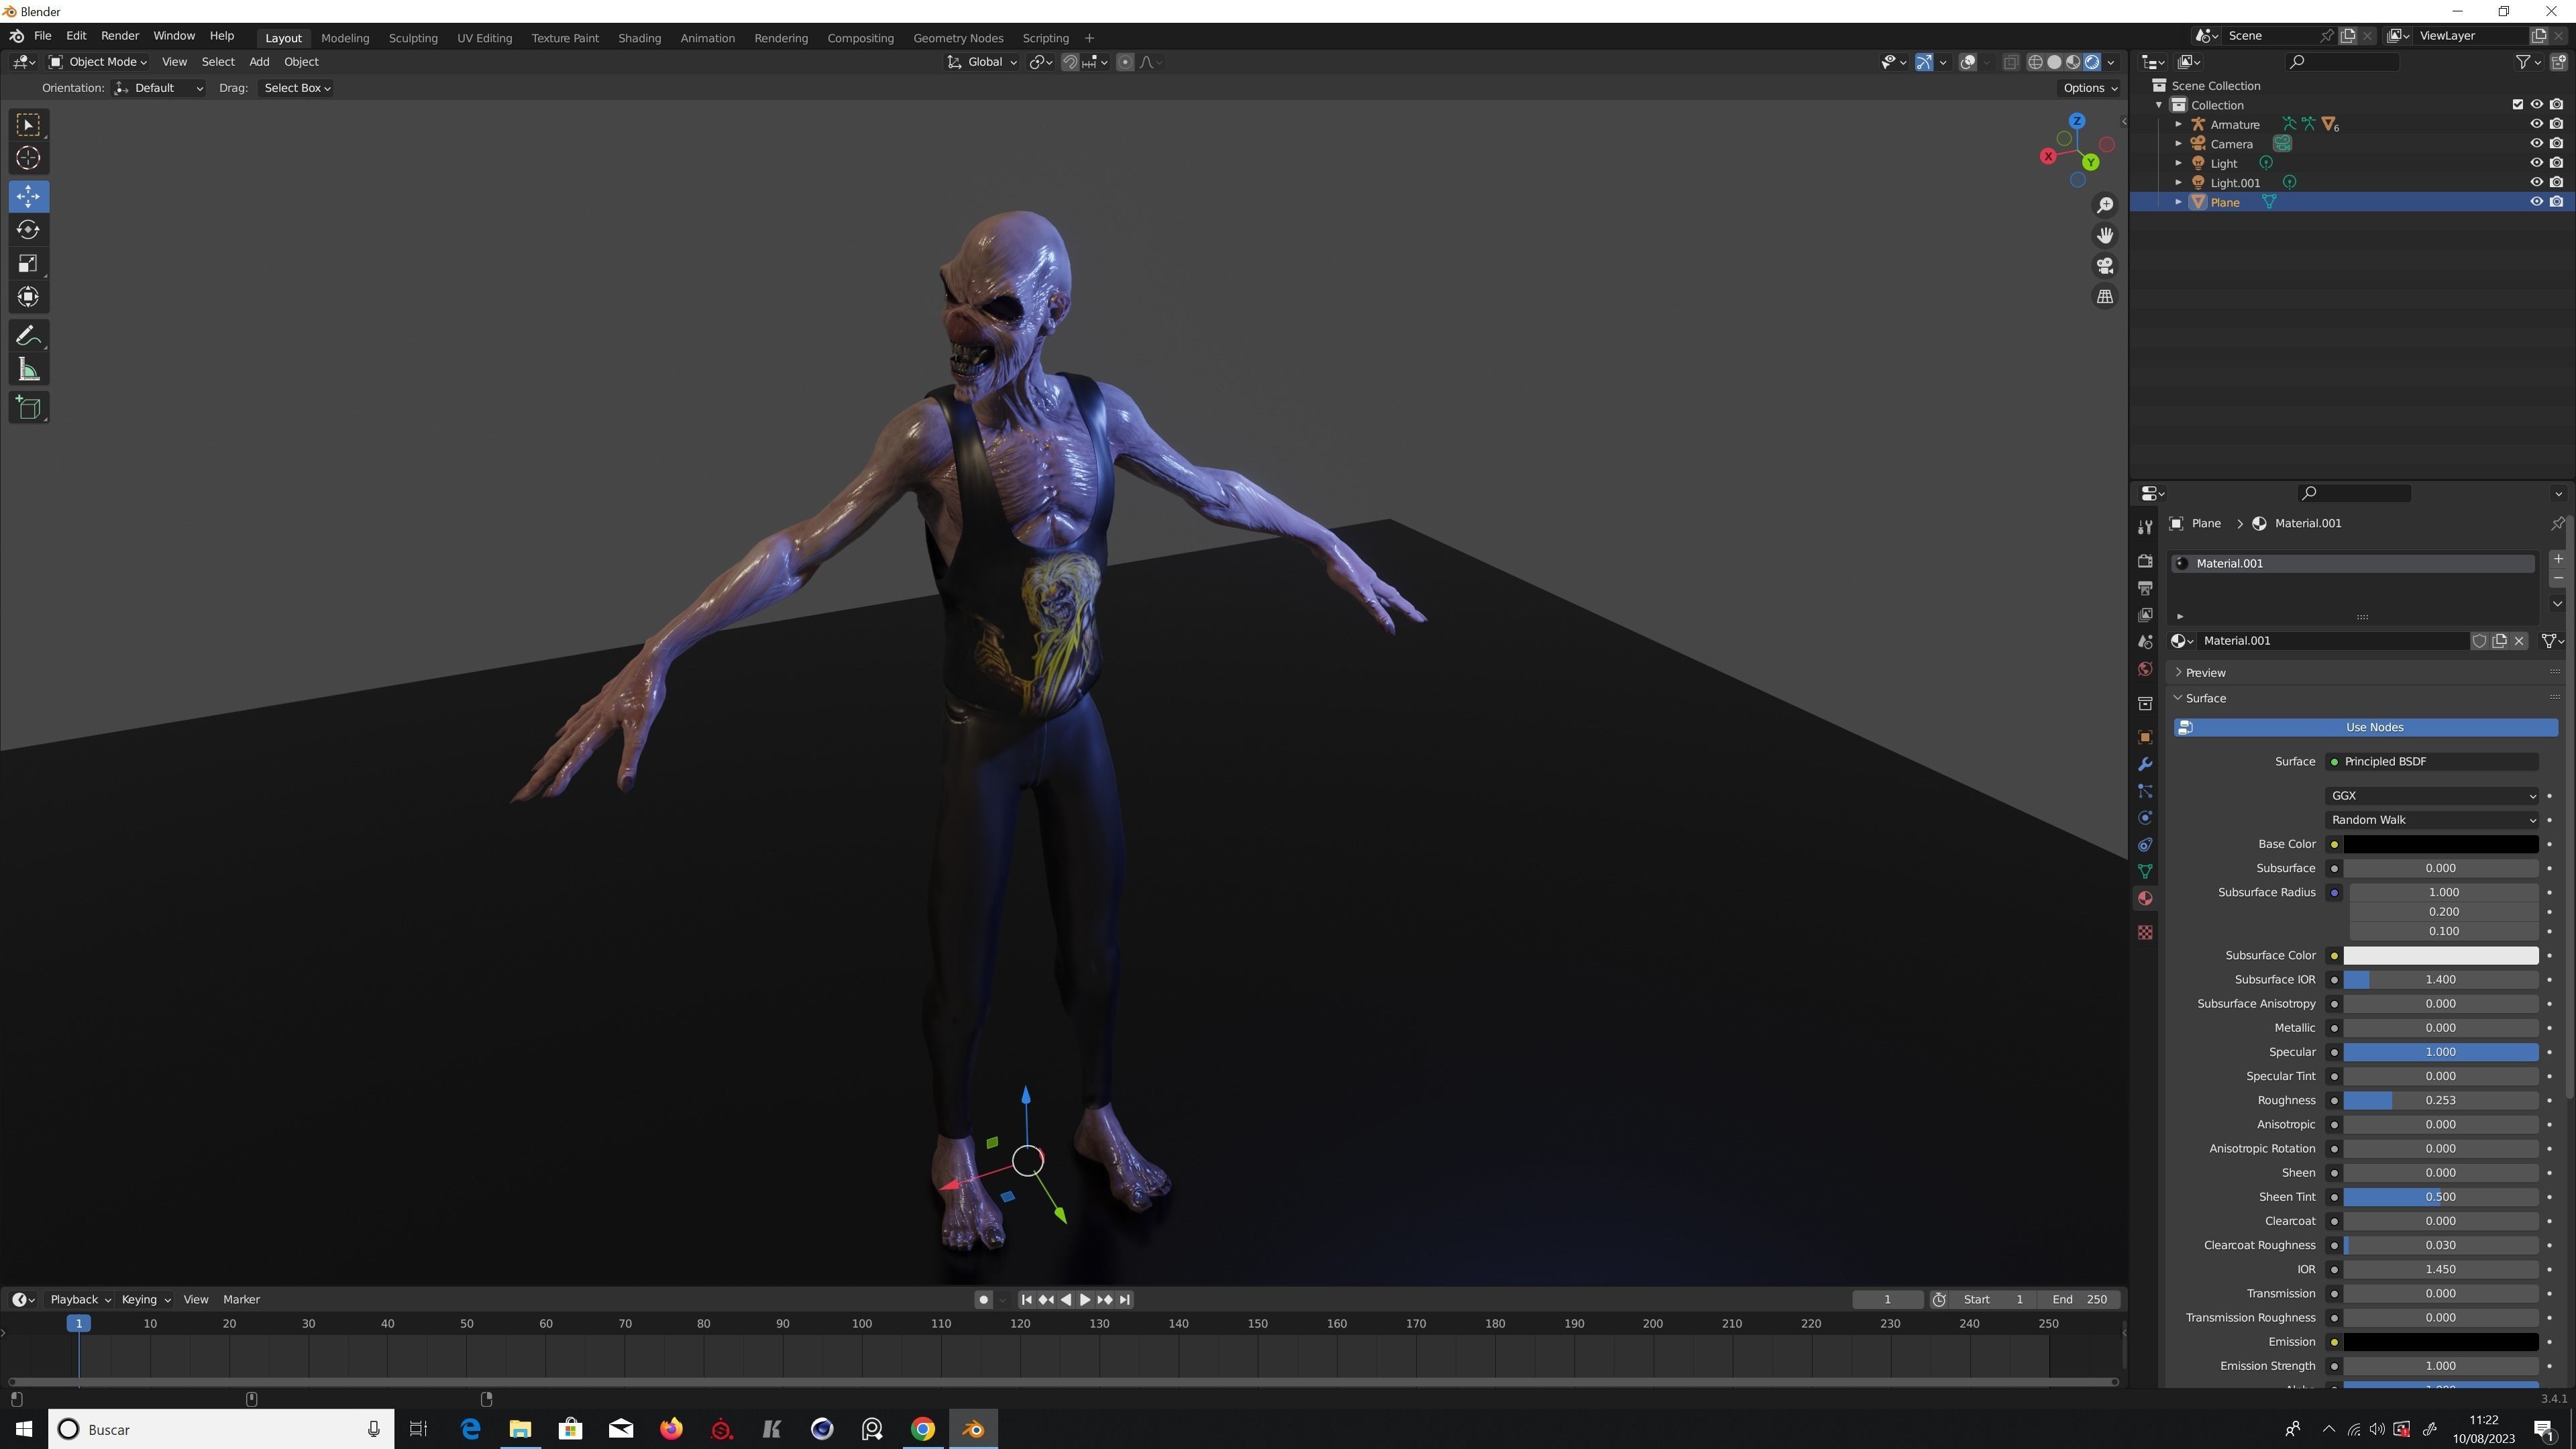Select the Transform tool
The width and height of the screenshot is (2576, 1449).
click(28, 297)
